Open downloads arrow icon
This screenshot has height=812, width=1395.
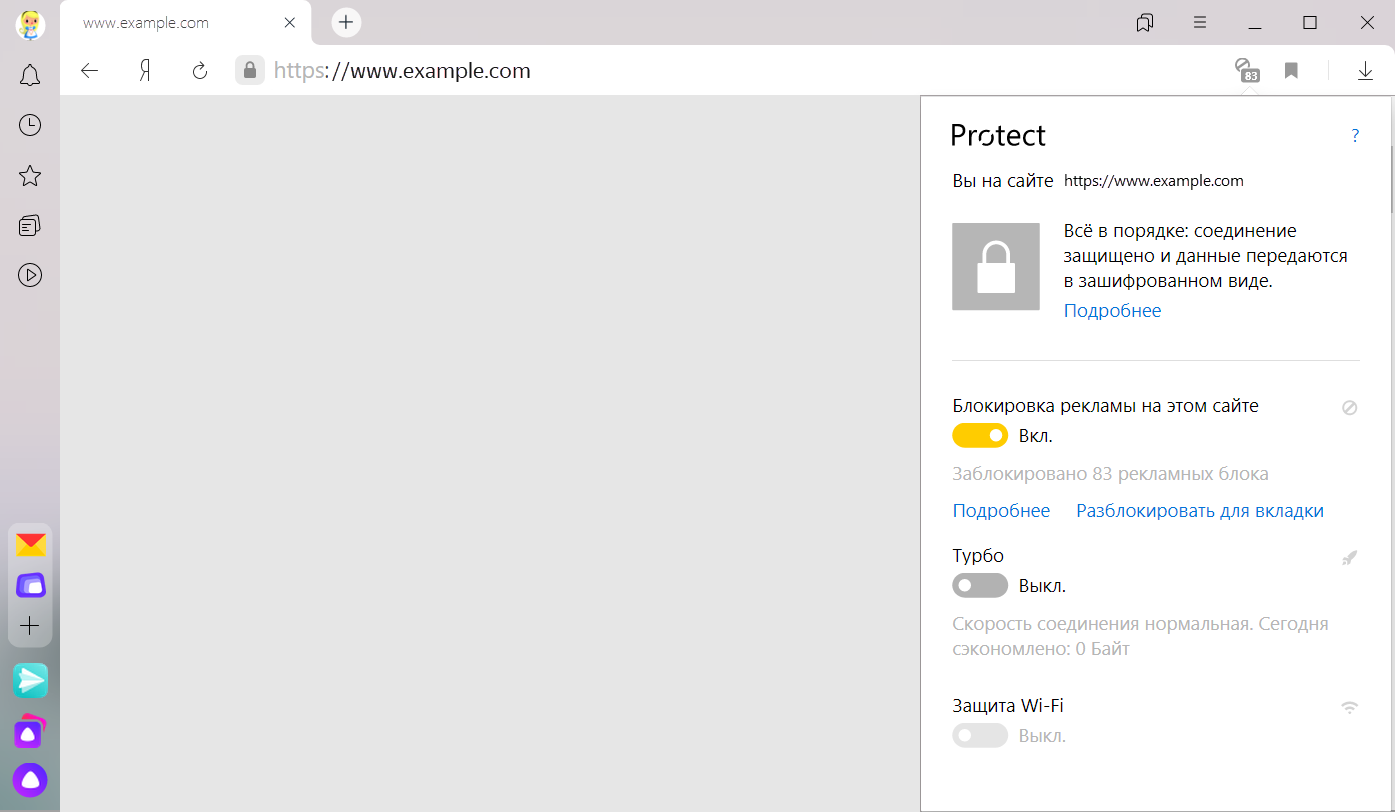1365,70
